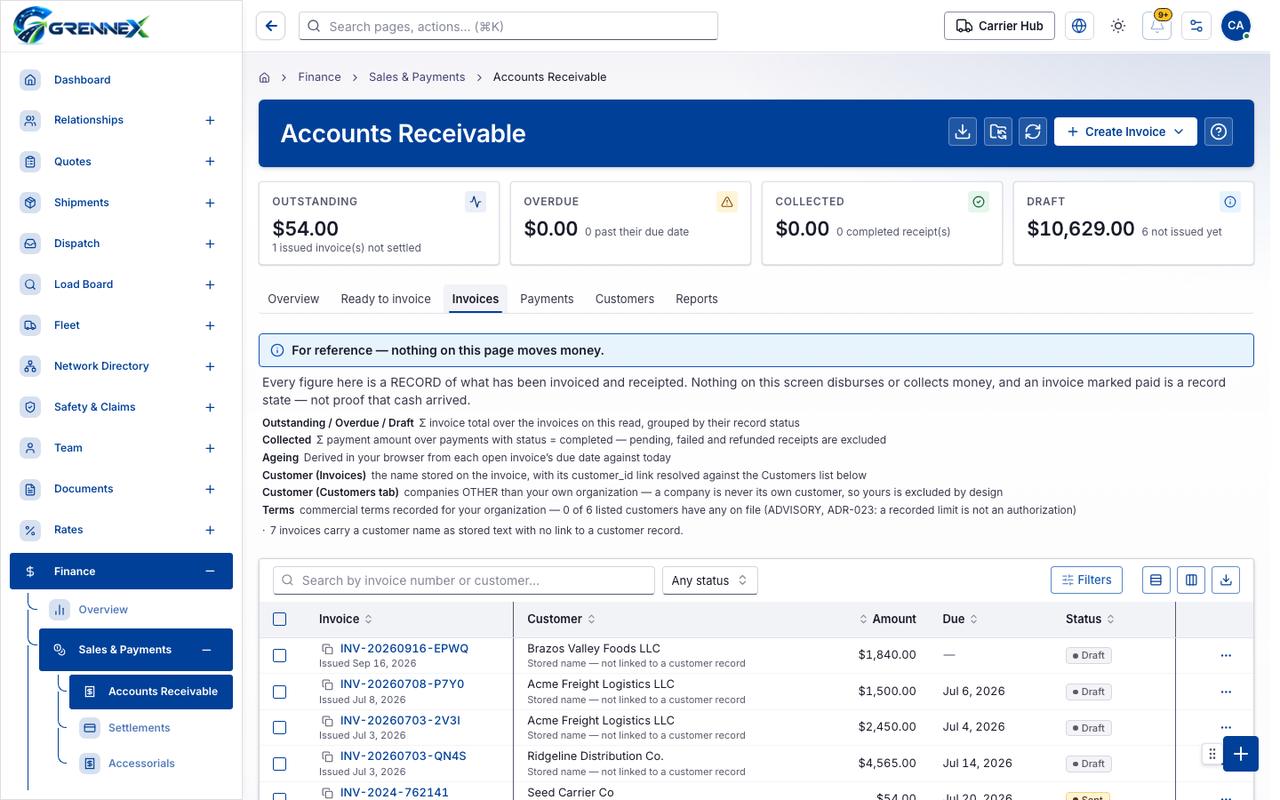Viewport: 1280px width, 800px height.
Task: Open the Filters button
Action: pos(1087,580)
